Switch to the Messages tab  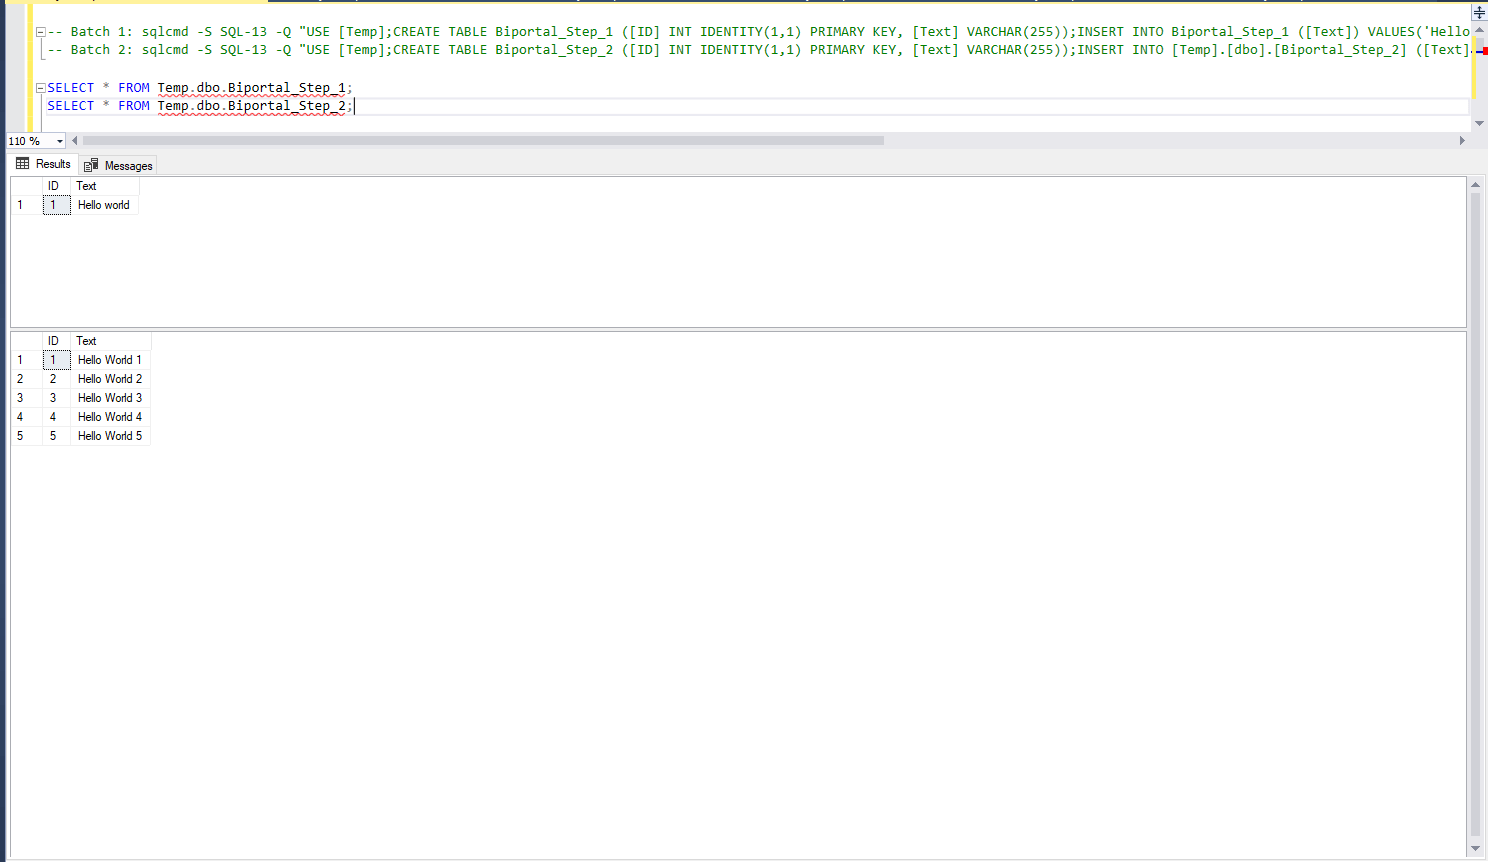[x=119, y=165]
